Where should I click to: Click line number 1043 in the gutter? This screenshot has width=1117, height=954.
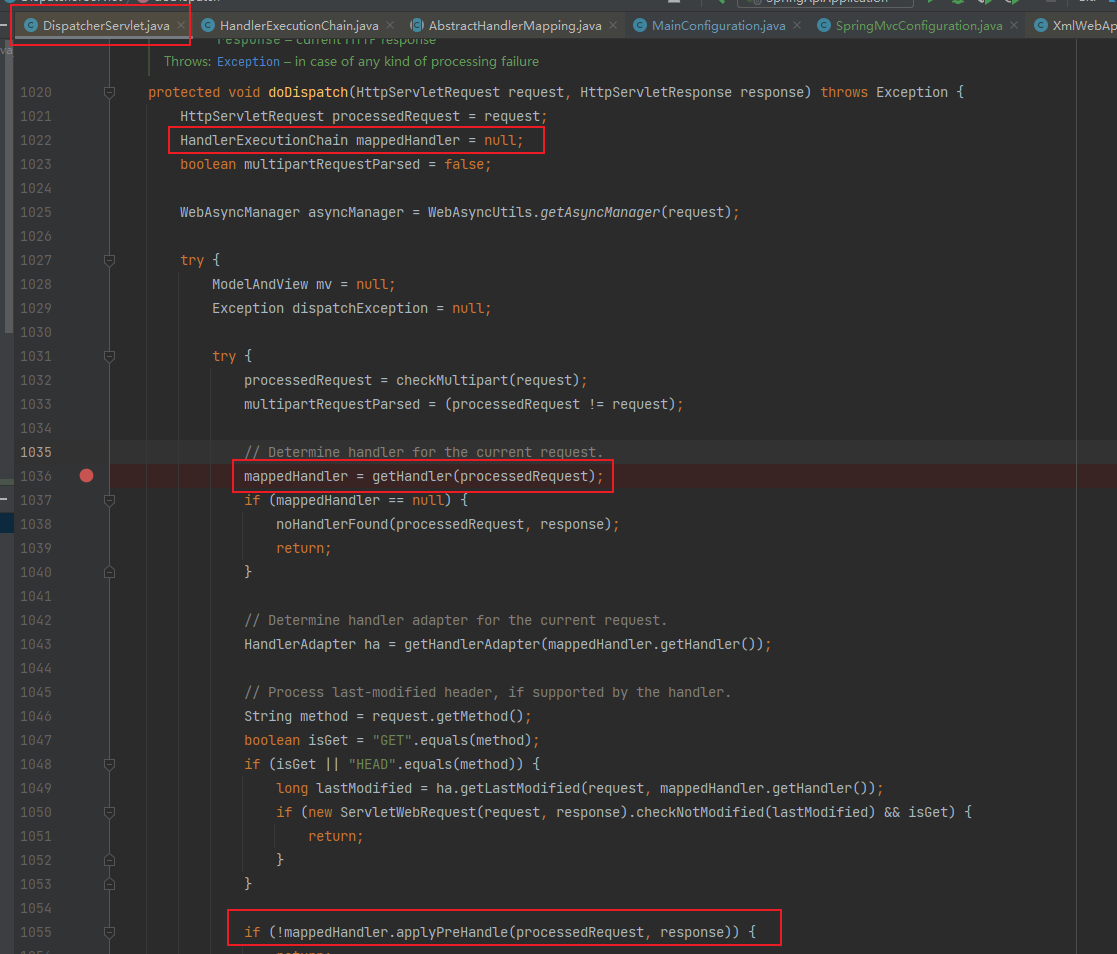(36, 644)
